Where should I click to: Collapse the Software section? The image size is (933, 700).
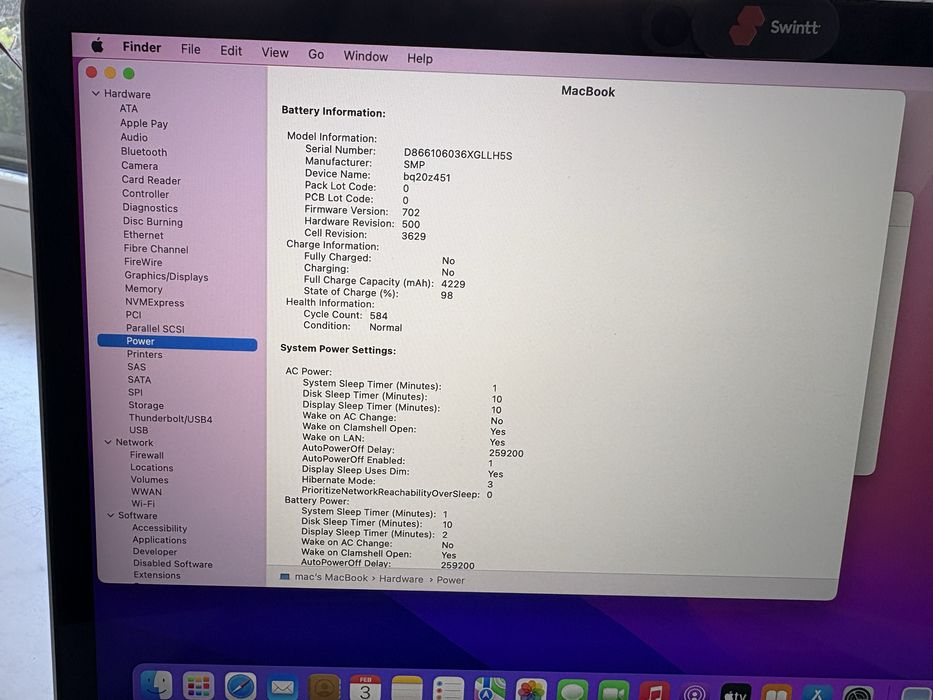pyautogui.click(x=110, y=515)
